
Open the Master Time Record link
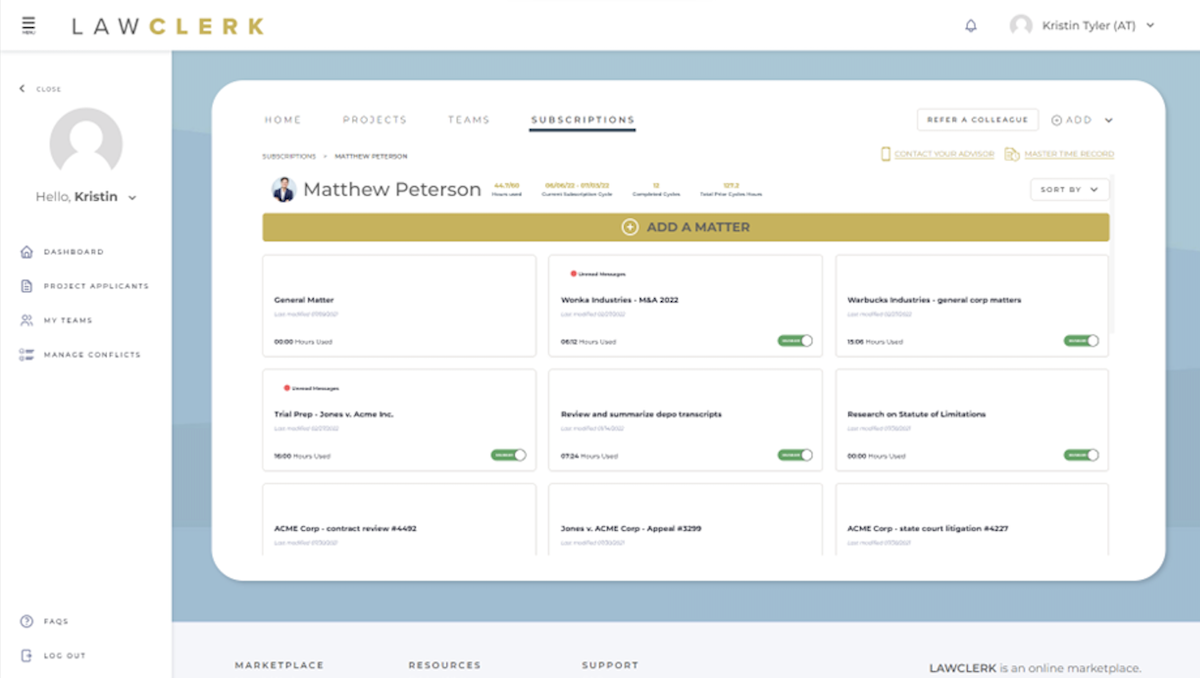pos(1059,154)
